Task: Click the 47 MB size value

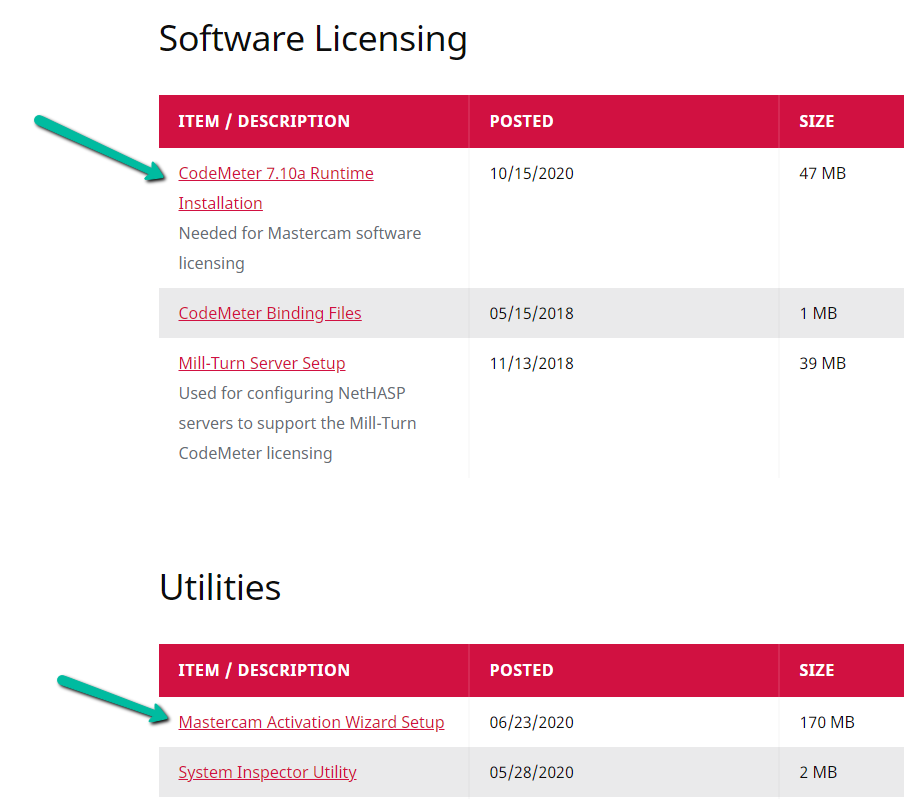Action: (822, 174)
